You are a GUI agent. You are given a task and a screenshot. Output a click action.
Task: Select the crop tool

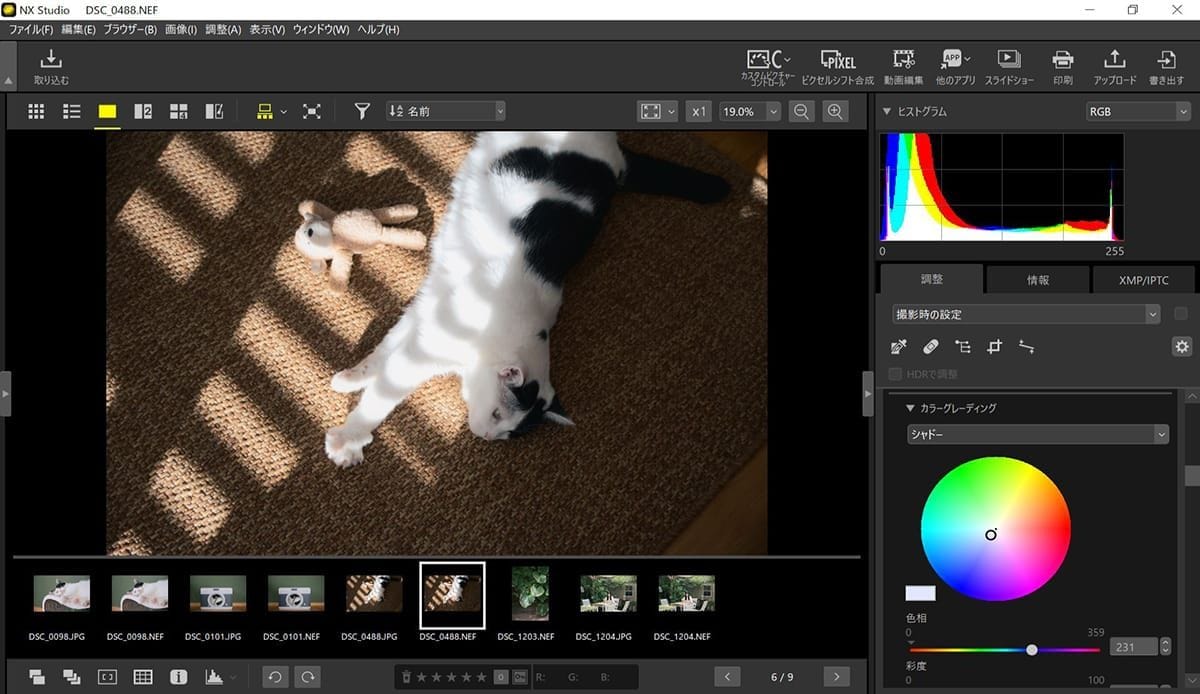(994, 347)
